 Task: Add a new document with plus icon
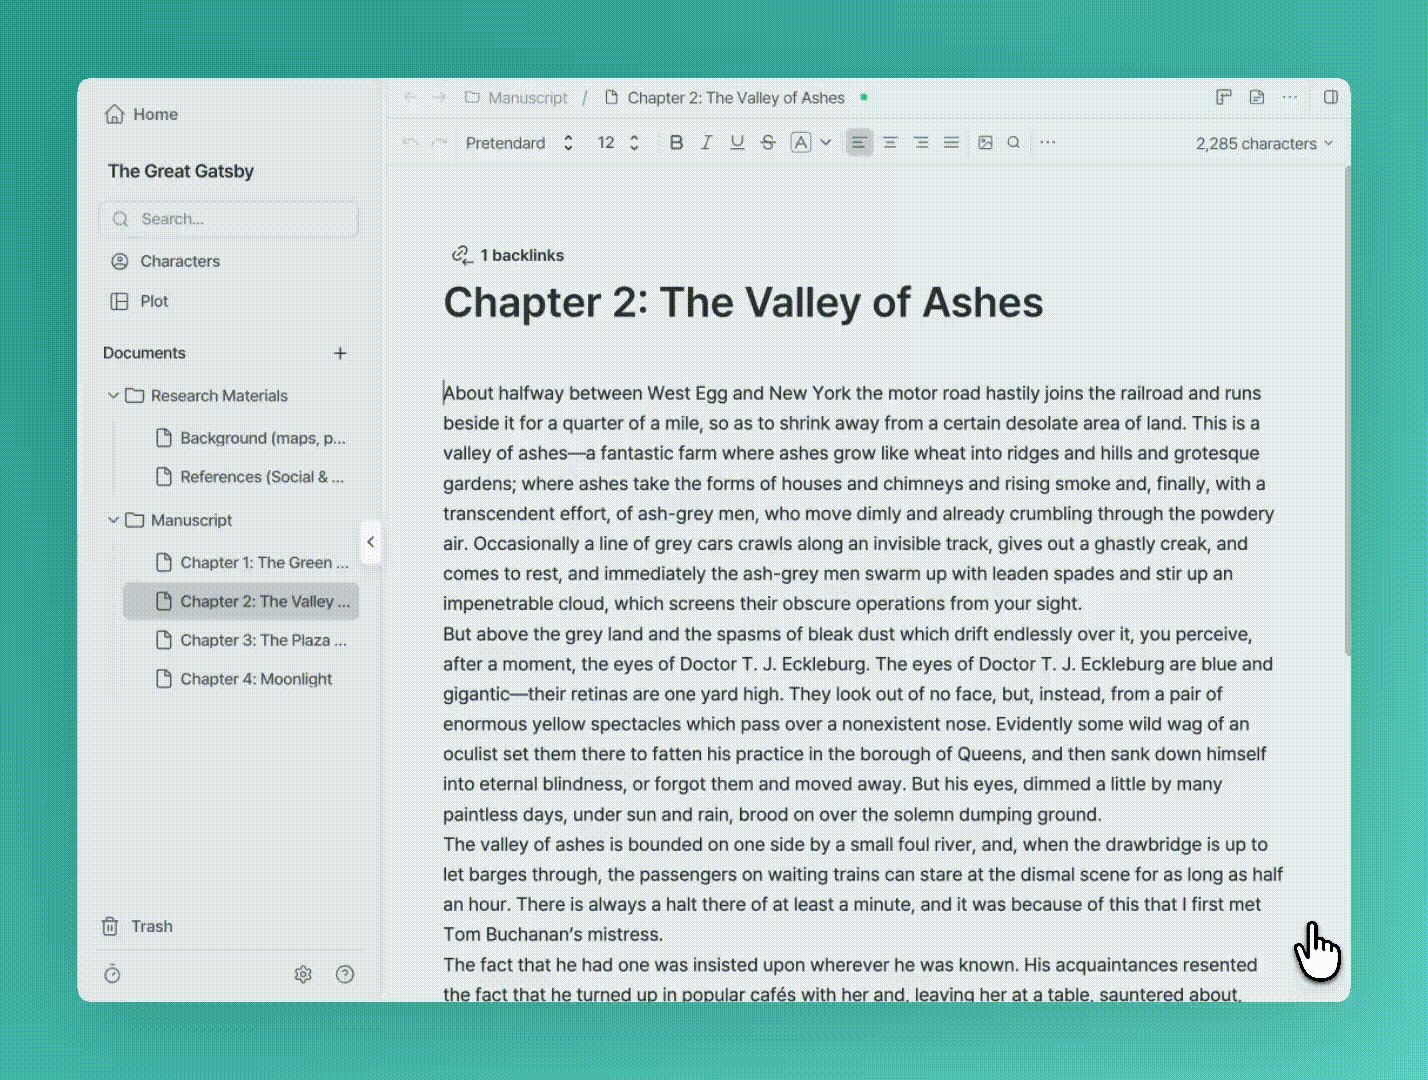tap(340, 353)
